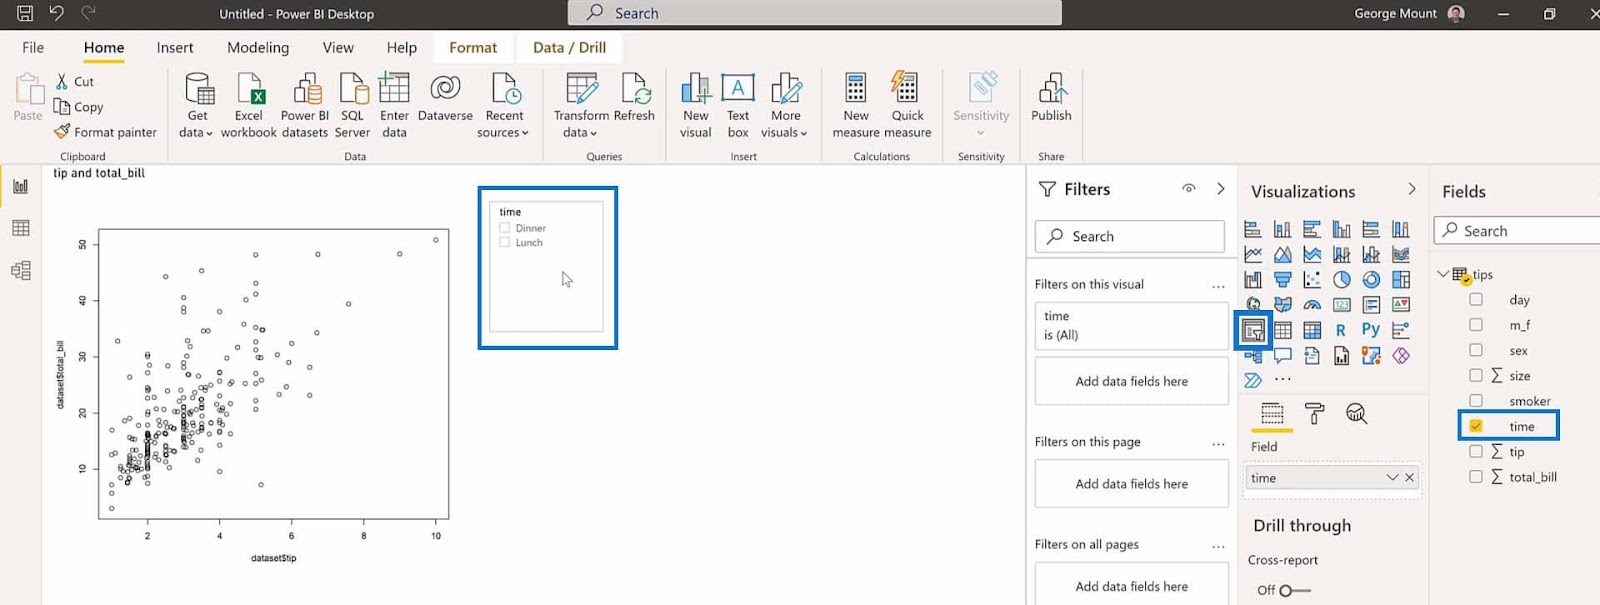Uncheck the time field

click(x=1476, y=426)
